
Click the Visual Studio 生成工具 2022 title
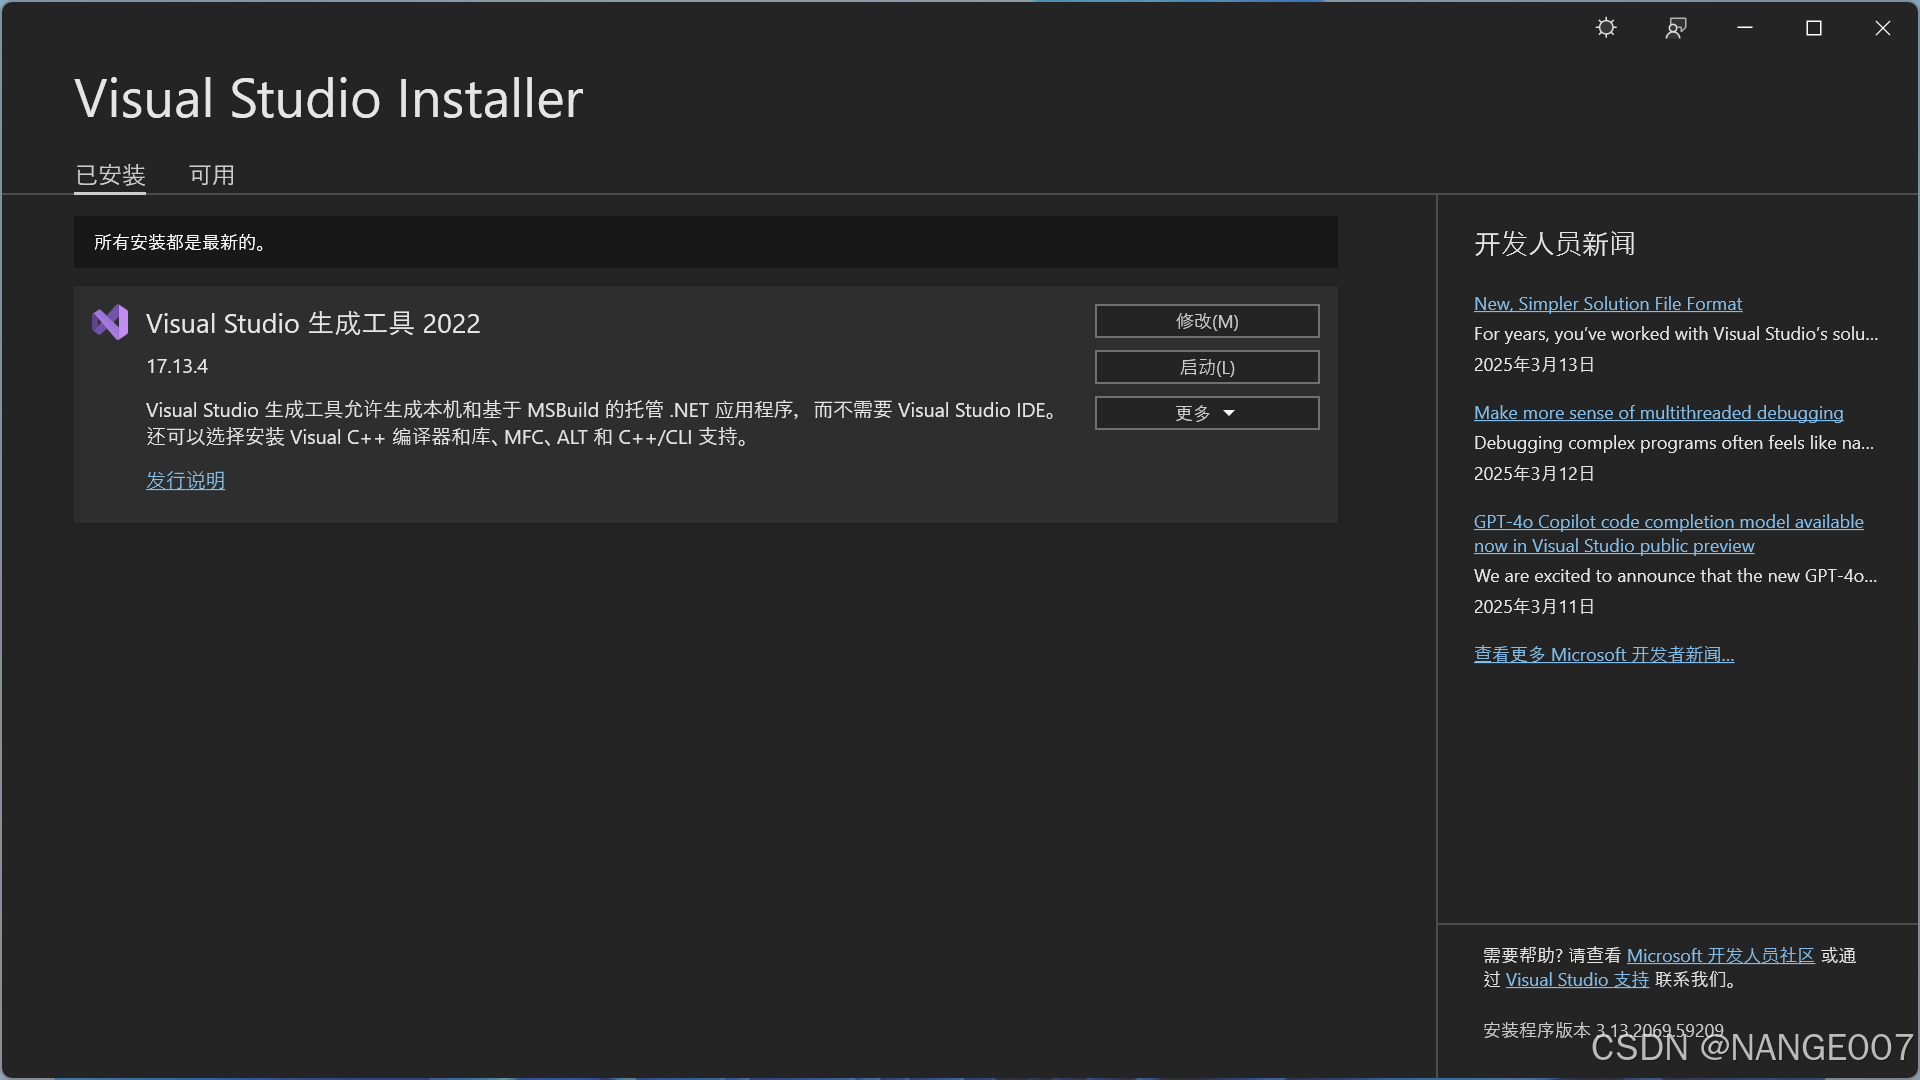(313, 323)
